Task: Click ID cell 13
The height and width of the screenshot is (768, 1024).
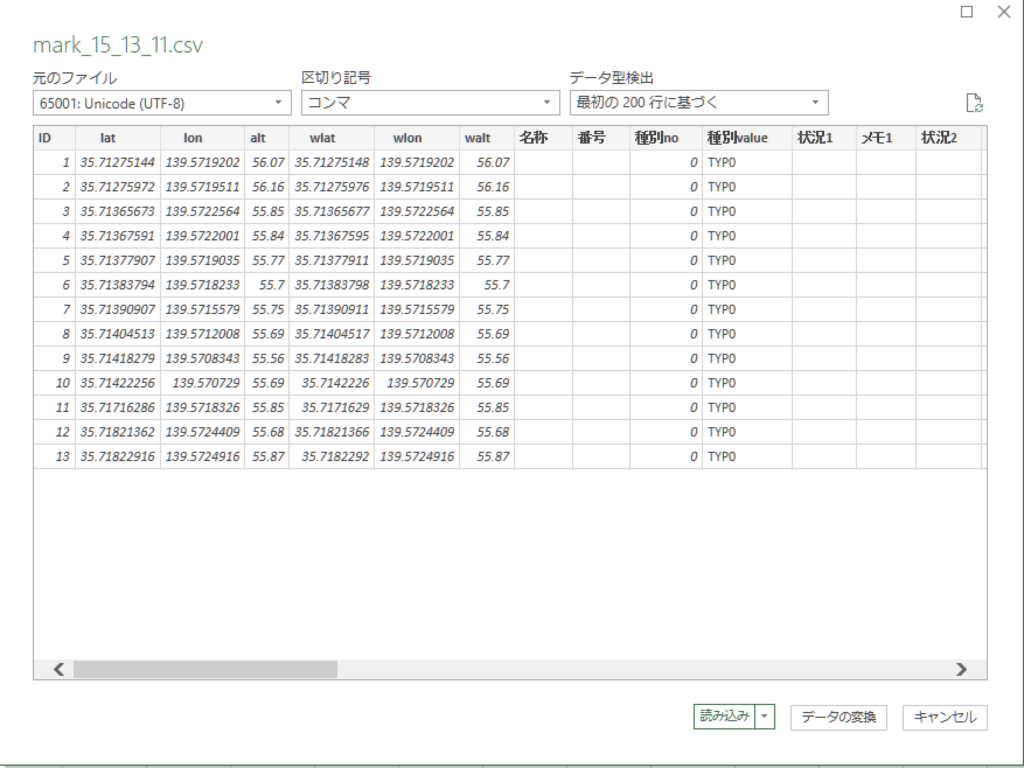Action: click(x=54, y=456)
